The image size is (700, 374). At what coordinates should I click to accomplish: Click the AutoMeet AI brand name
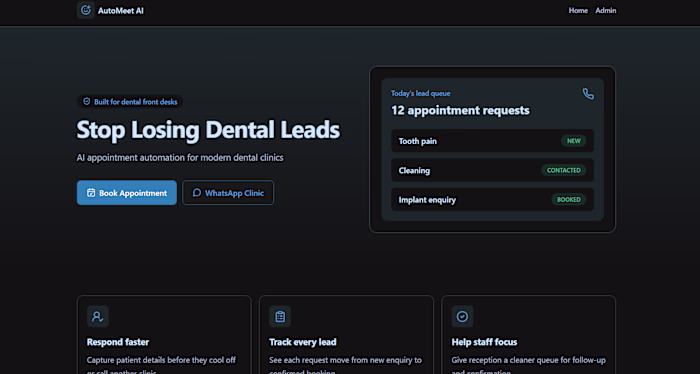pyautogui.click(x=121, y=11)
